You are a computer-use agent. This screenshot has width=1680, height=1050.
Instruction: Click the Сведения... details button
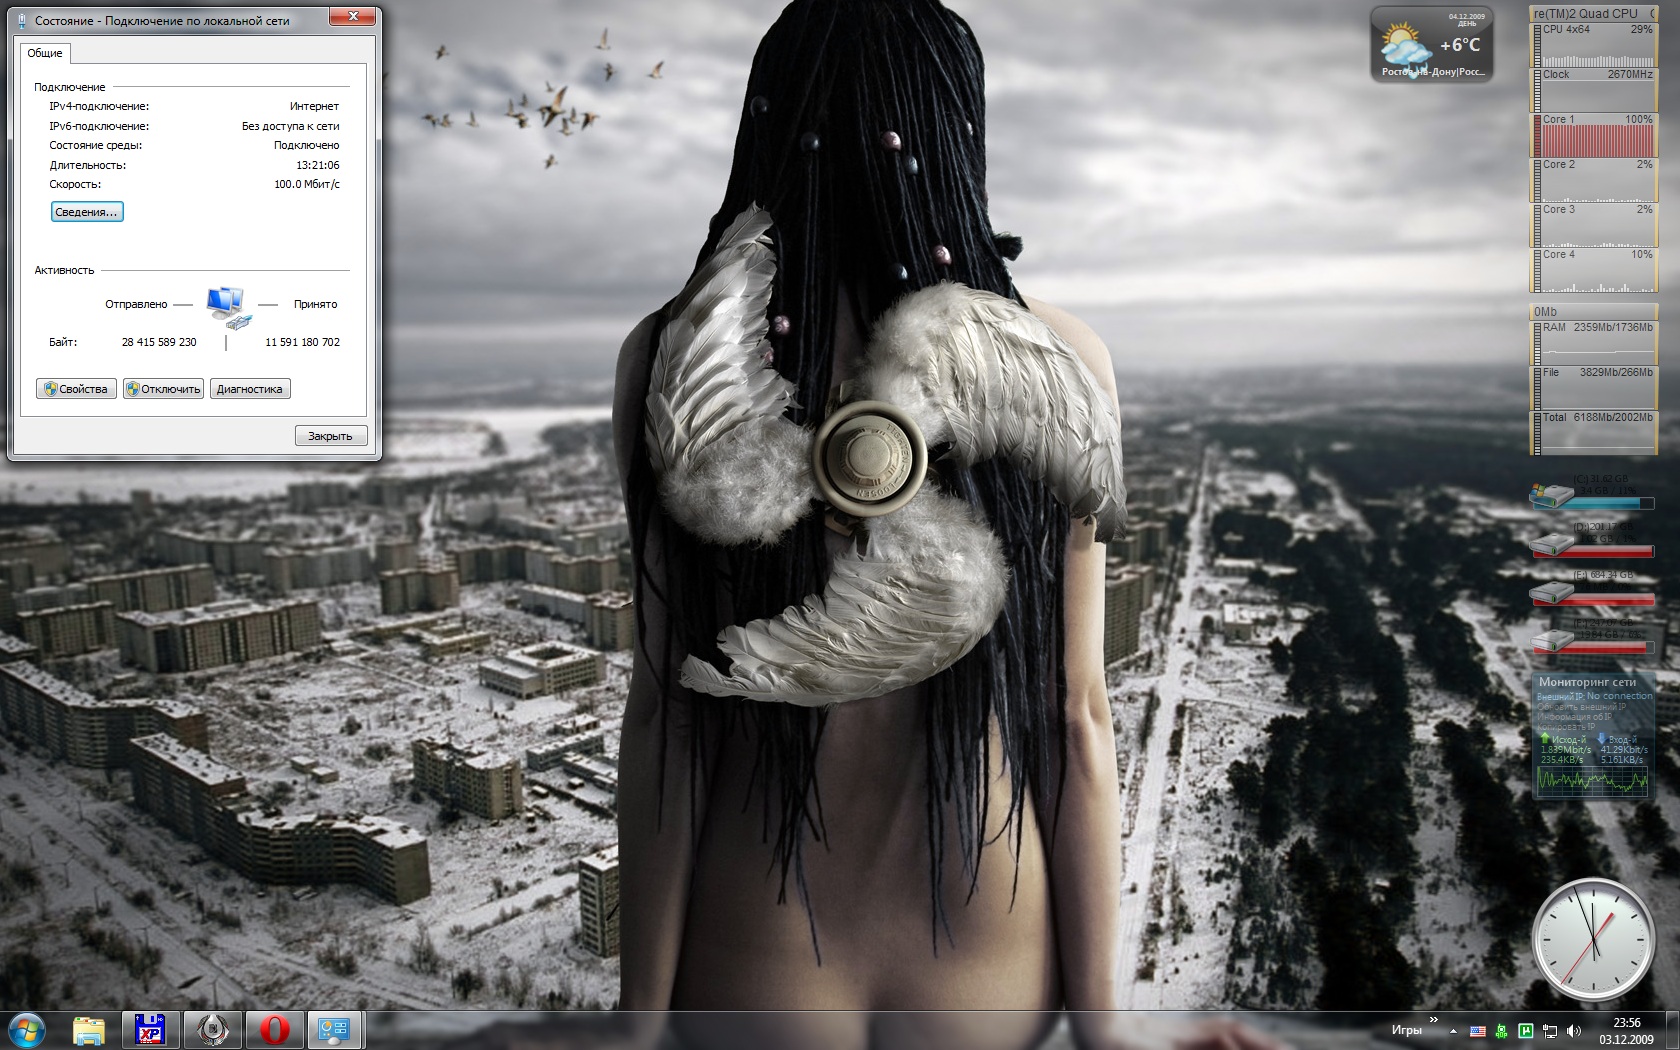(87, 212)
